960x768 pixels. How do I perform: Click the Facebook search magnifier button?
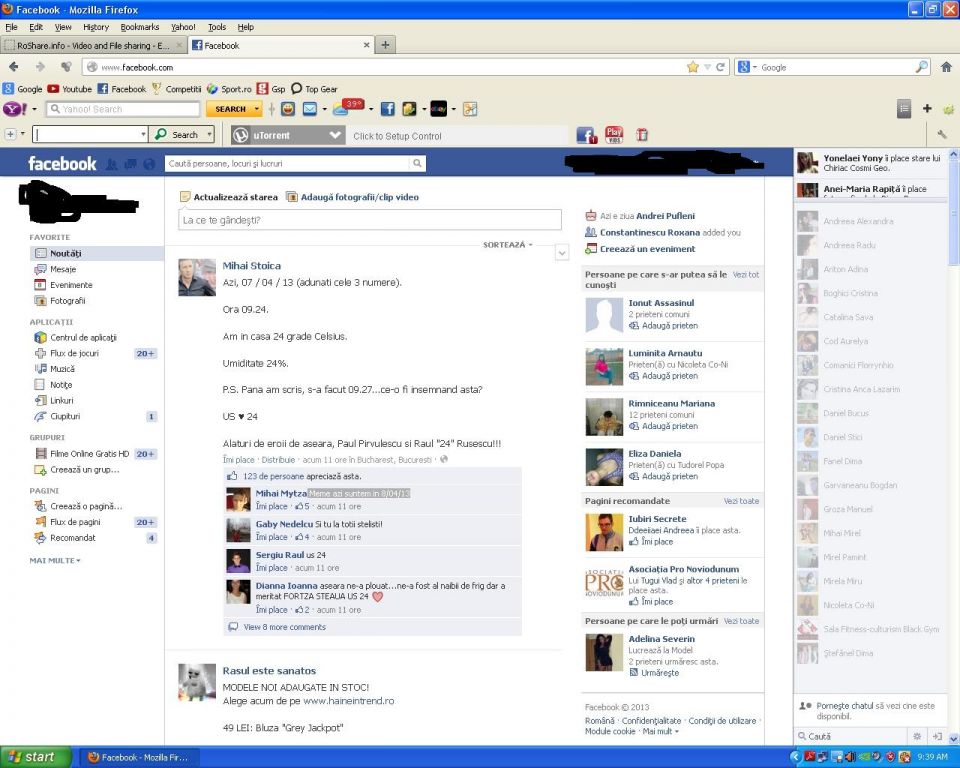[x=417, y=164]
